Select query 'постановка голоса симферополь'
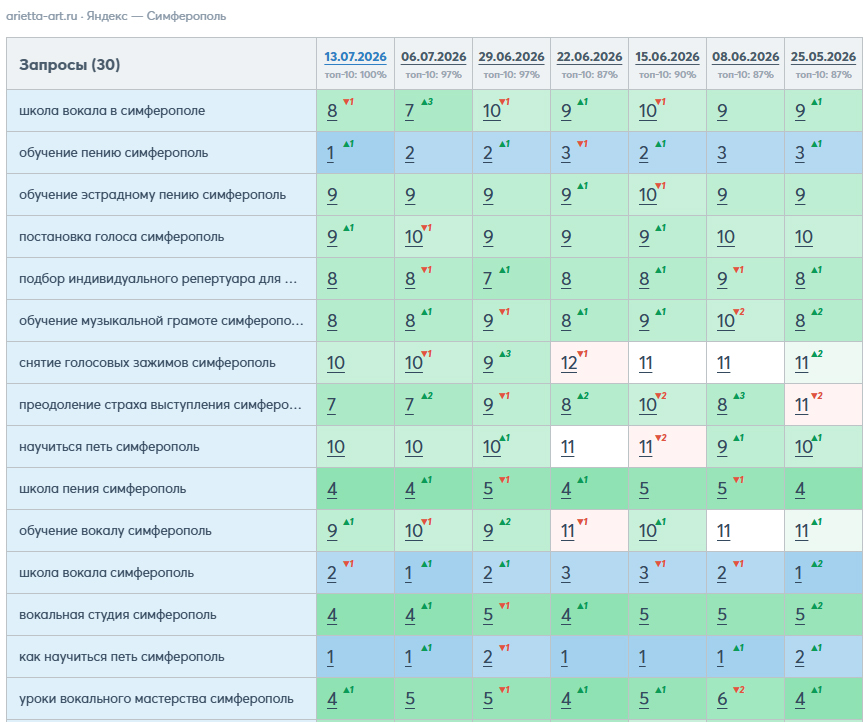 tap(122, 236)
